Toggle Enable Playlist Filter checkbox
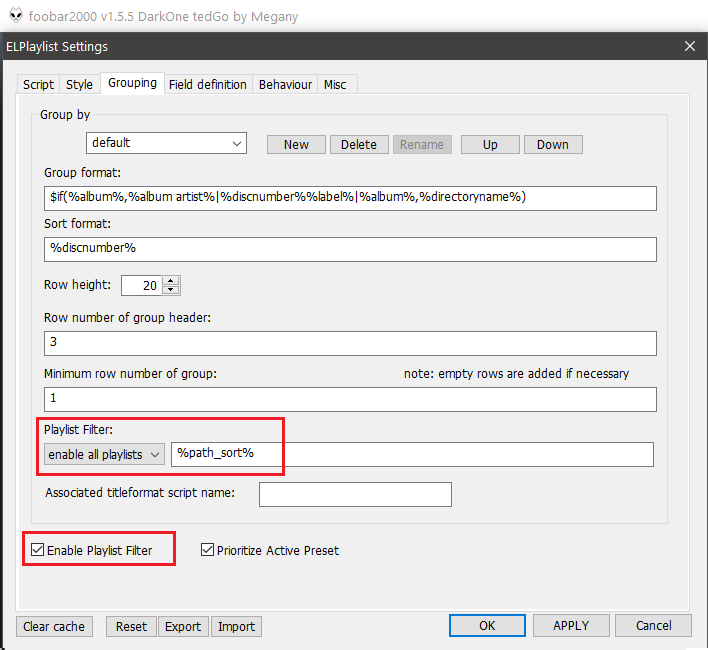 coord(38,550)
